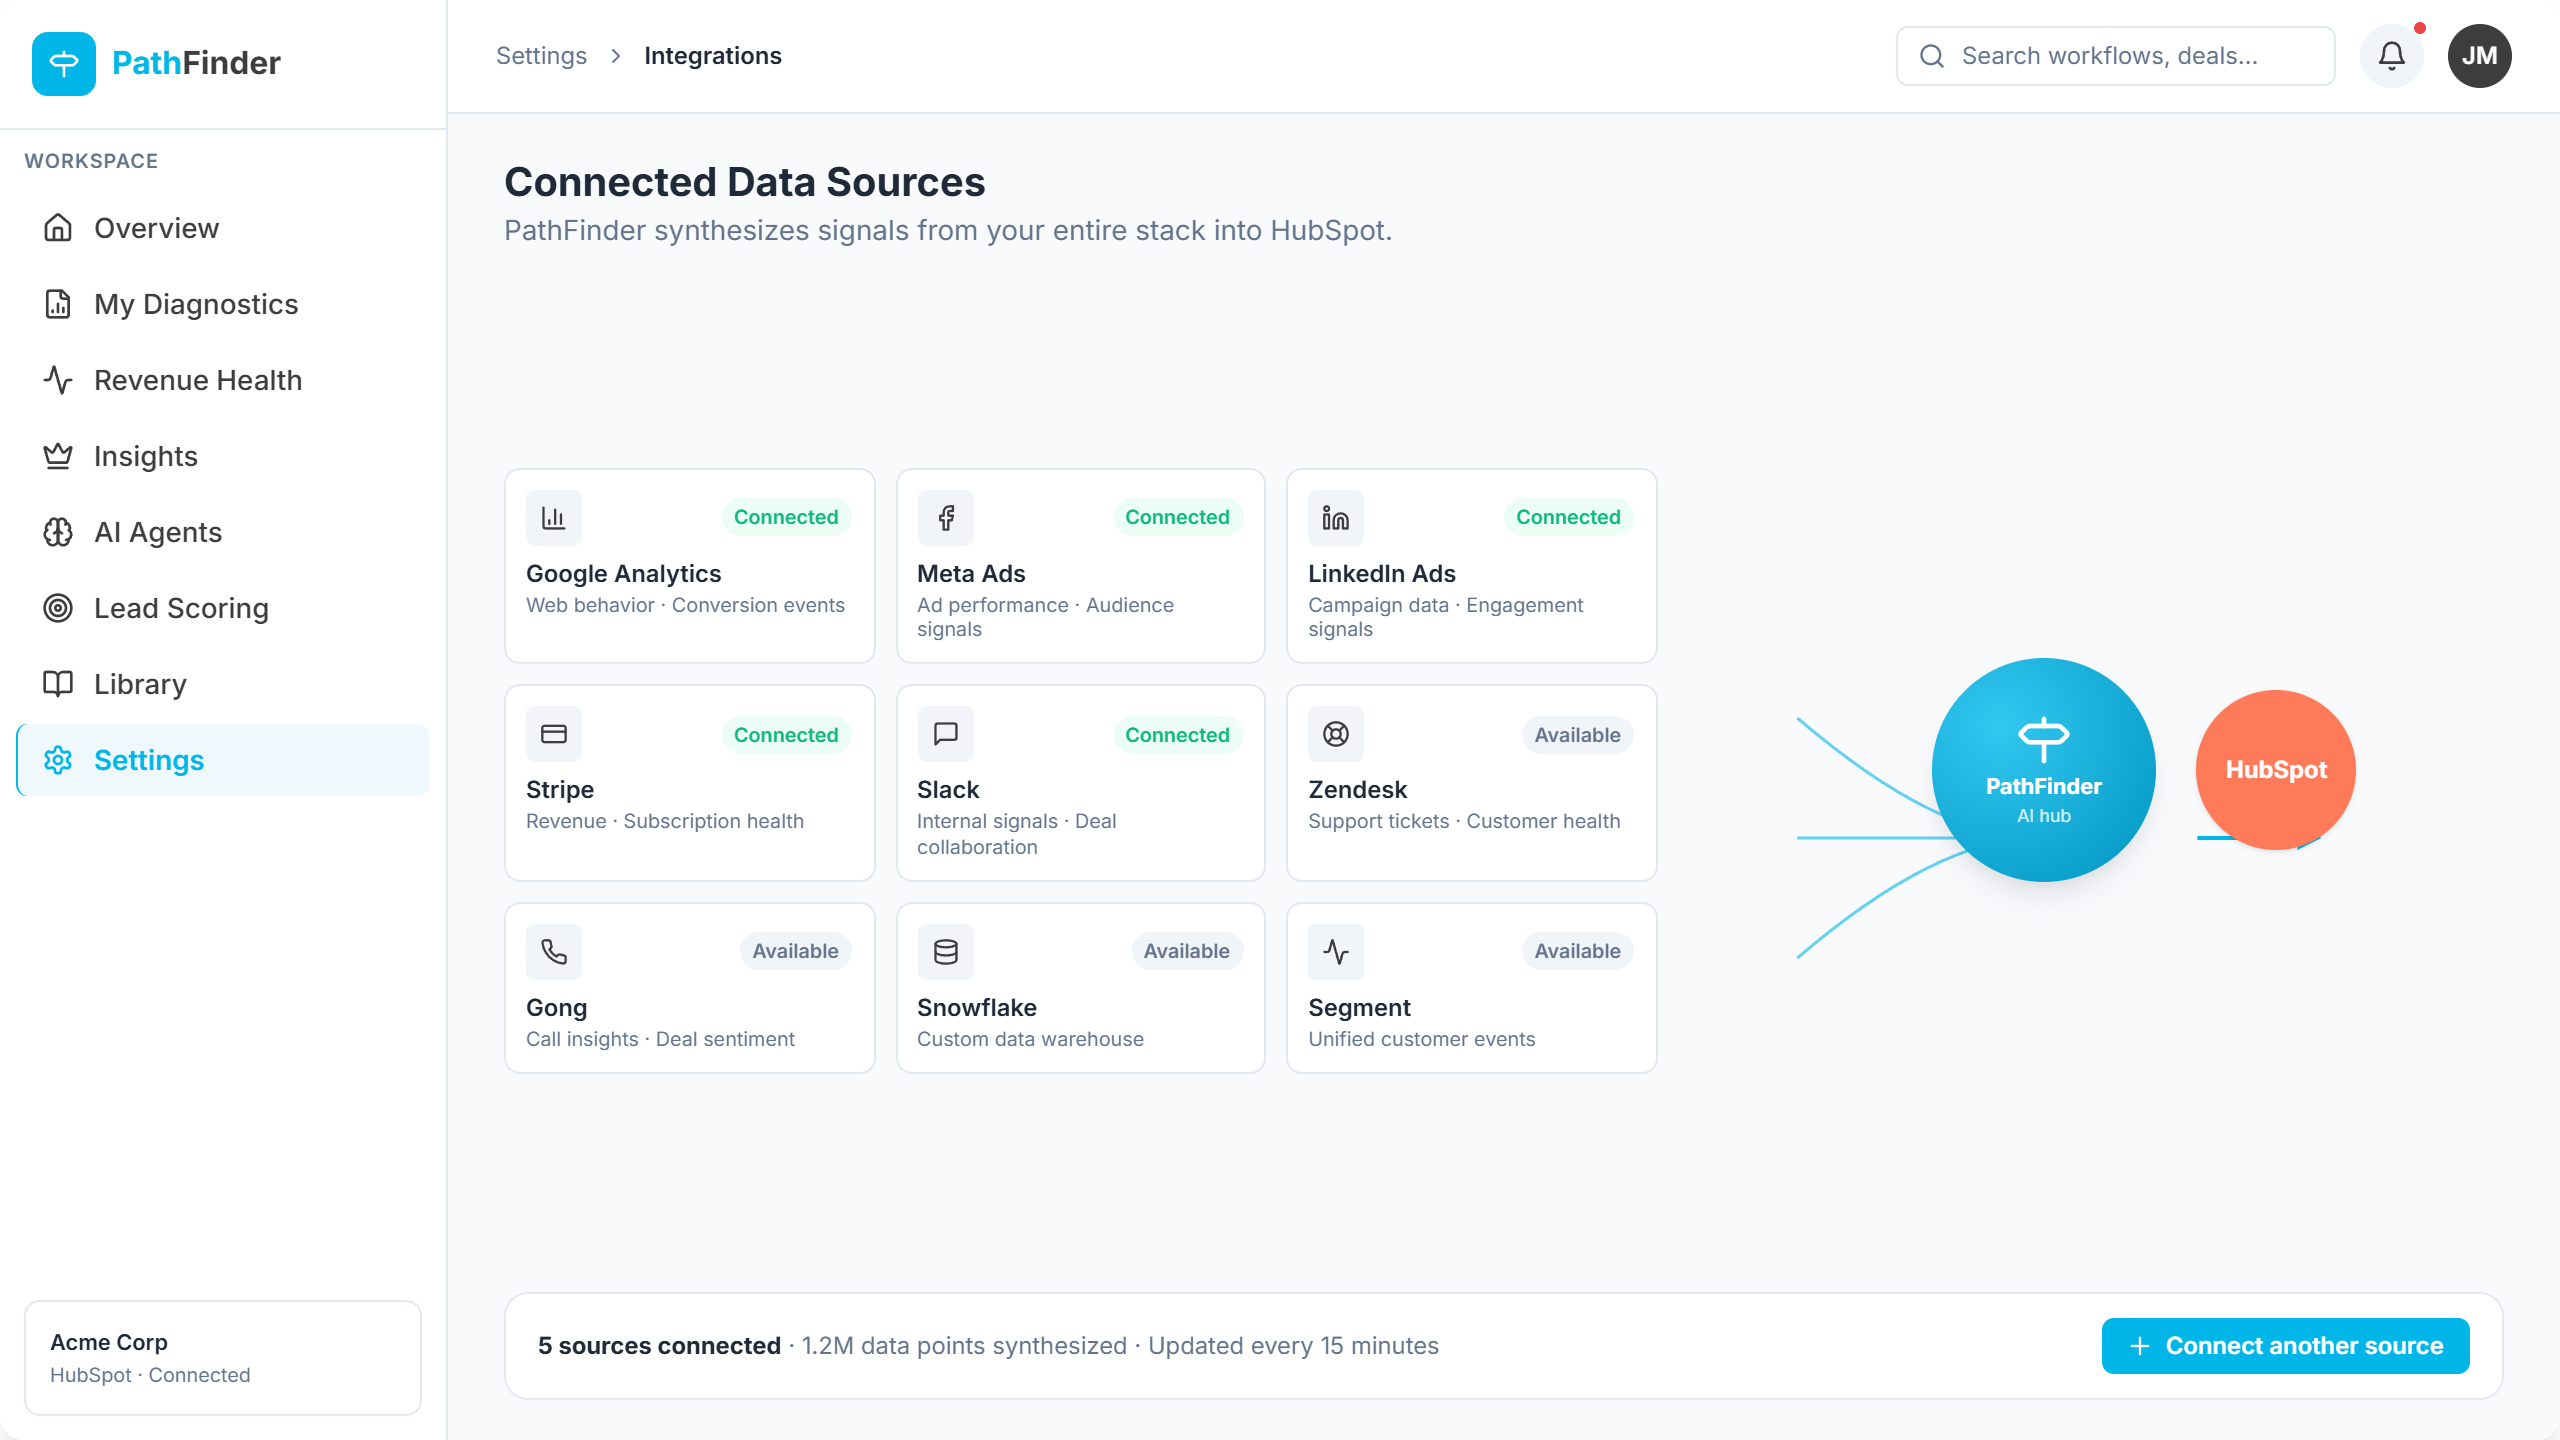Click the Segment activity icon
Screen dimensions: 2560x1440
[1336, 951]
